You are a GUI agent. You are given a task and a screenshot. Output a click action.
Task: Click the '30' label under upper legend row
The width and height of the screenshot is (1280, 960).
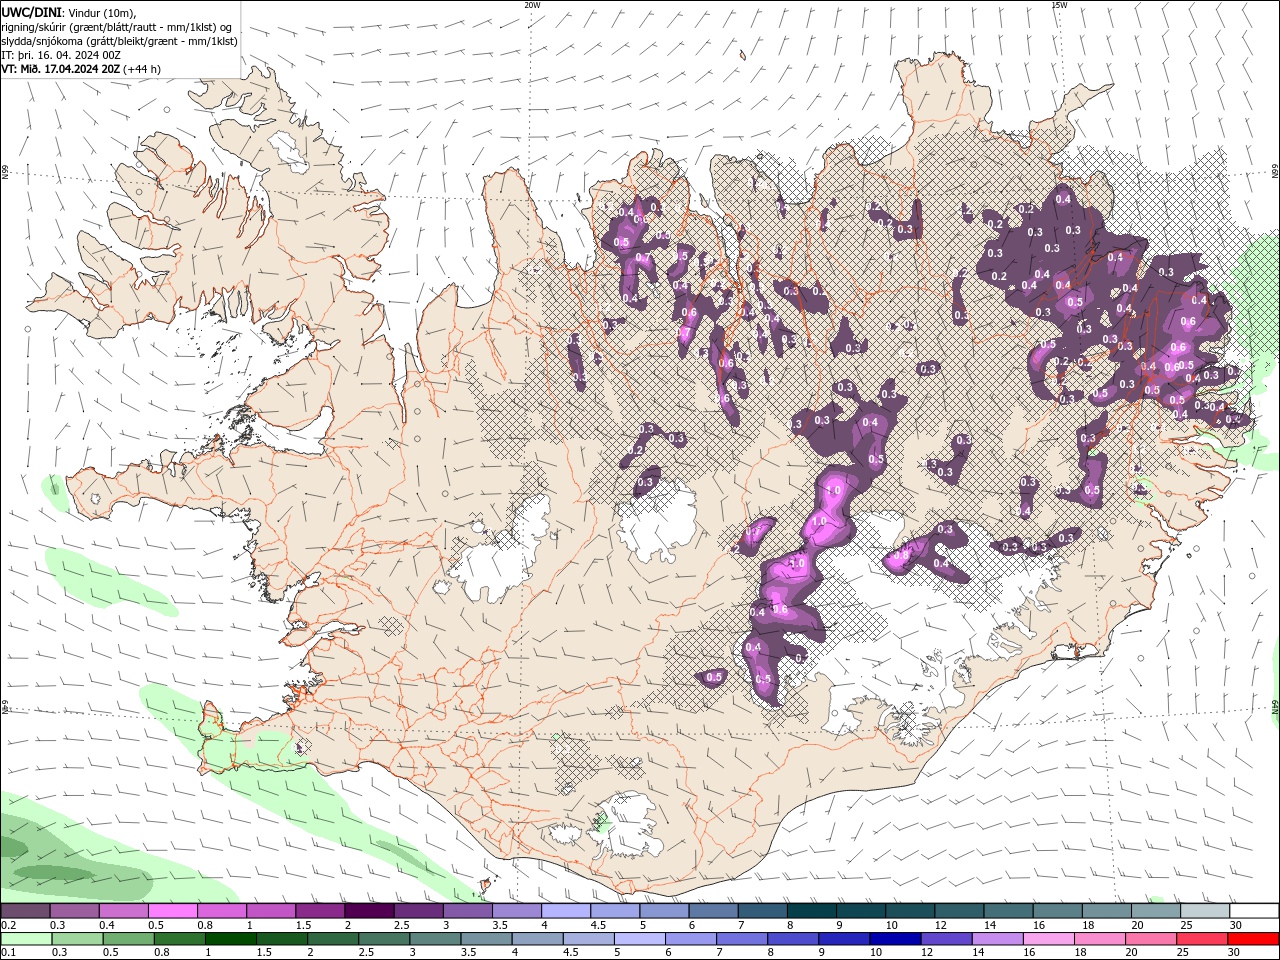(1236, 925)
